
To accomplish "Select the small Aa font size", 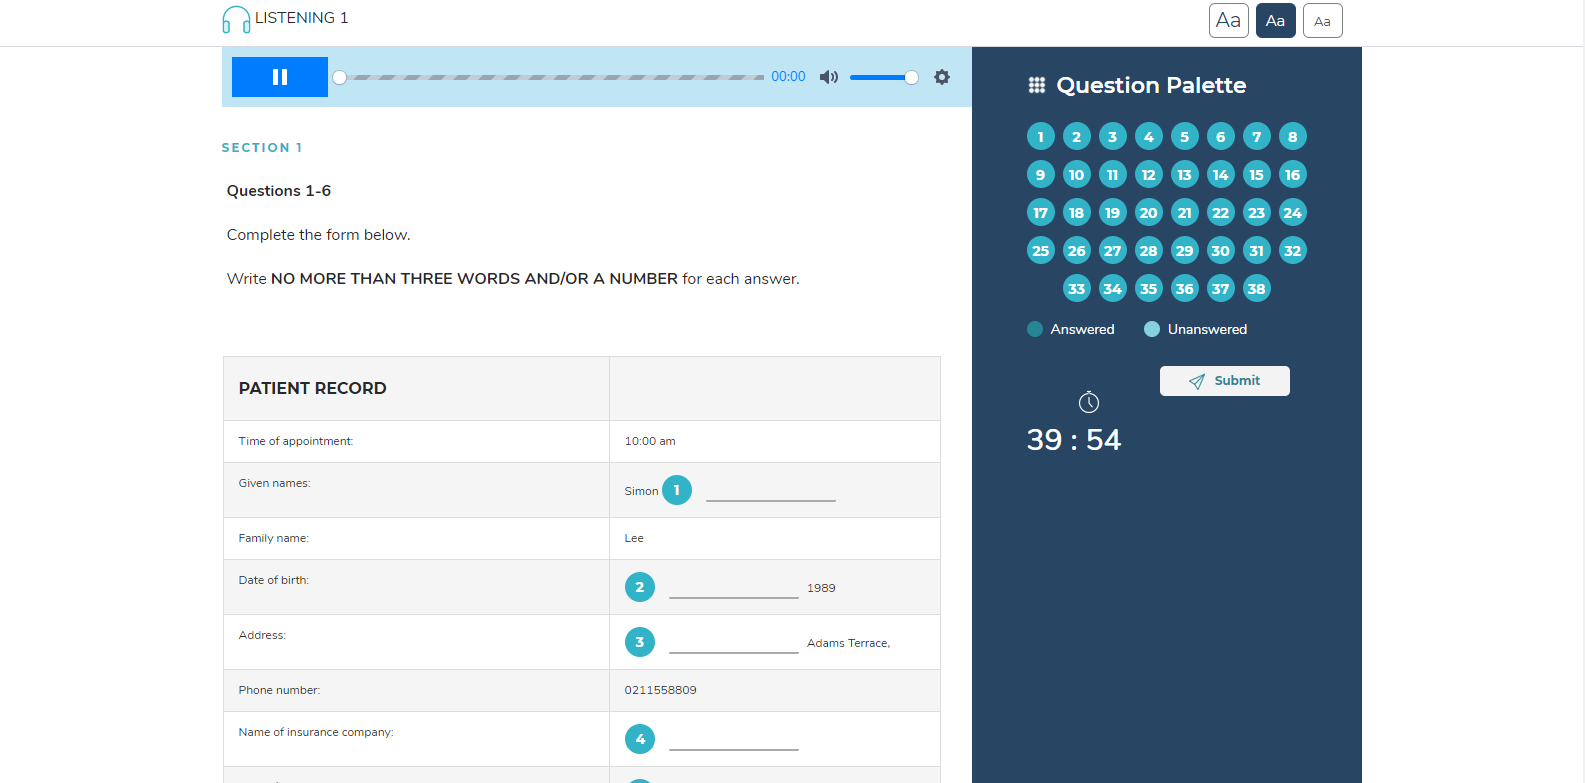I will pyautogui.click(x=1323, y=20).
